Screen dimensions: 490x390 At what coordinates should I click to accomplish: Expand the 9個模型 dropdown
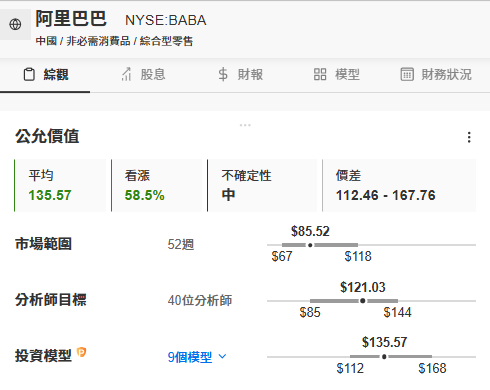197,357
